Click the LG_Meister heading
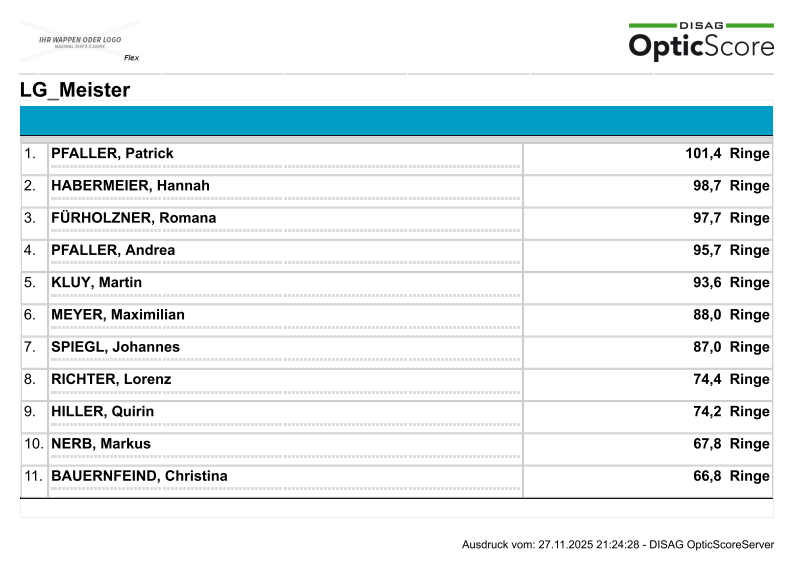This screenshot has width=790, height=577. coord(75,91)
